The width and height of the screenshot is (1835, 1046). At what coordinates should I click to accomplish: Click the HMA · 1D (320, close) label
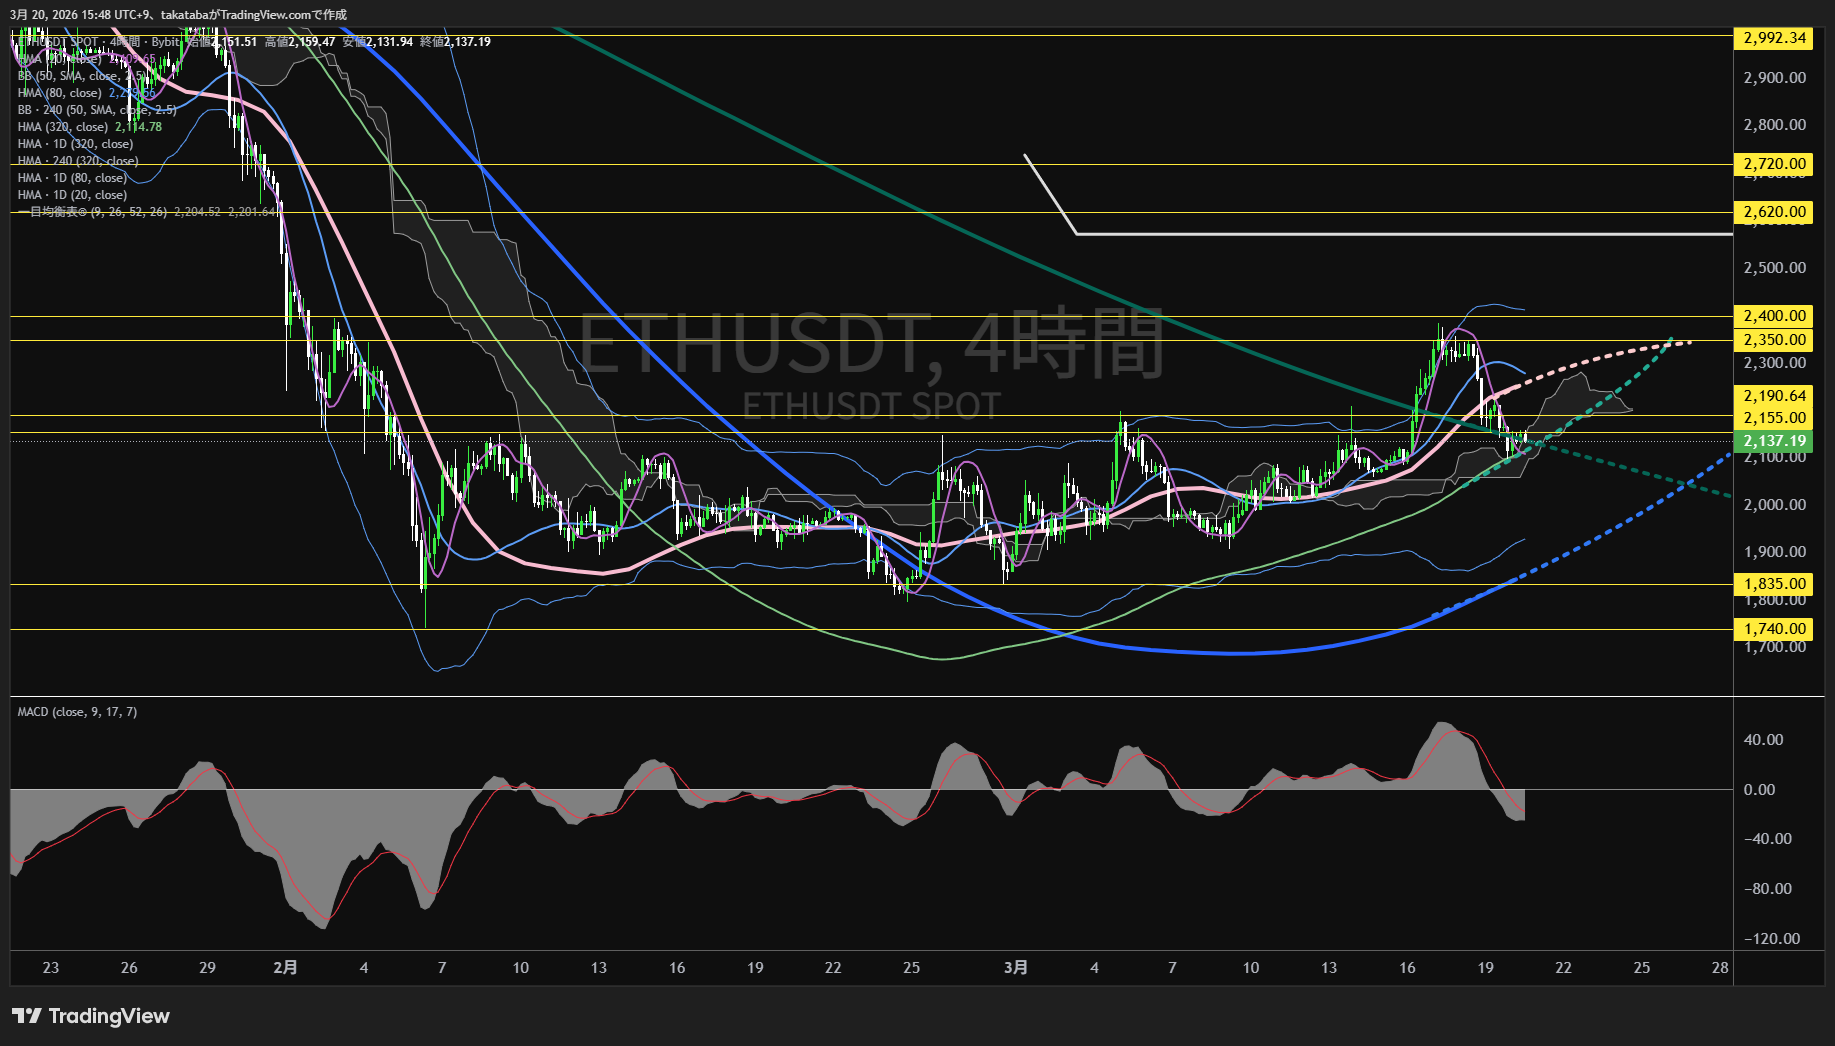[75, 144]
